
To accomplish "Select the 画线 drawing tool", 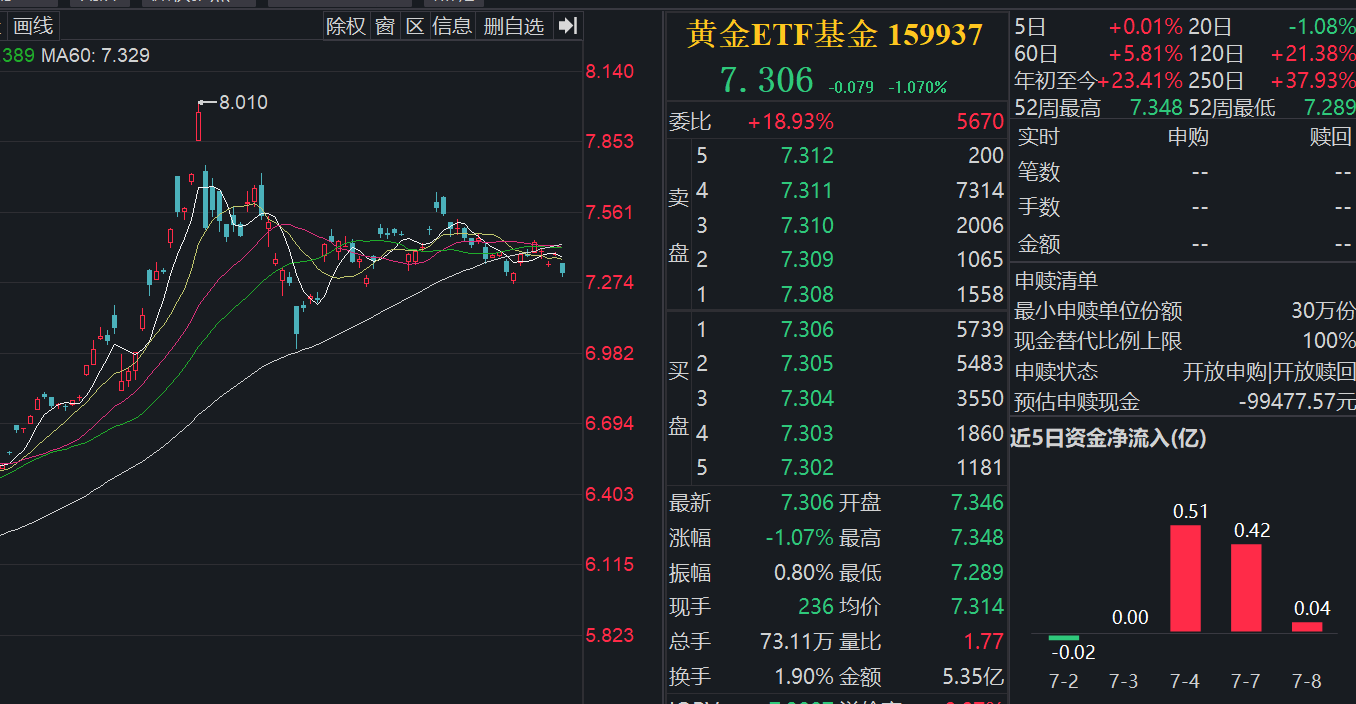I will pyautogui.click(x=33, y=26).
